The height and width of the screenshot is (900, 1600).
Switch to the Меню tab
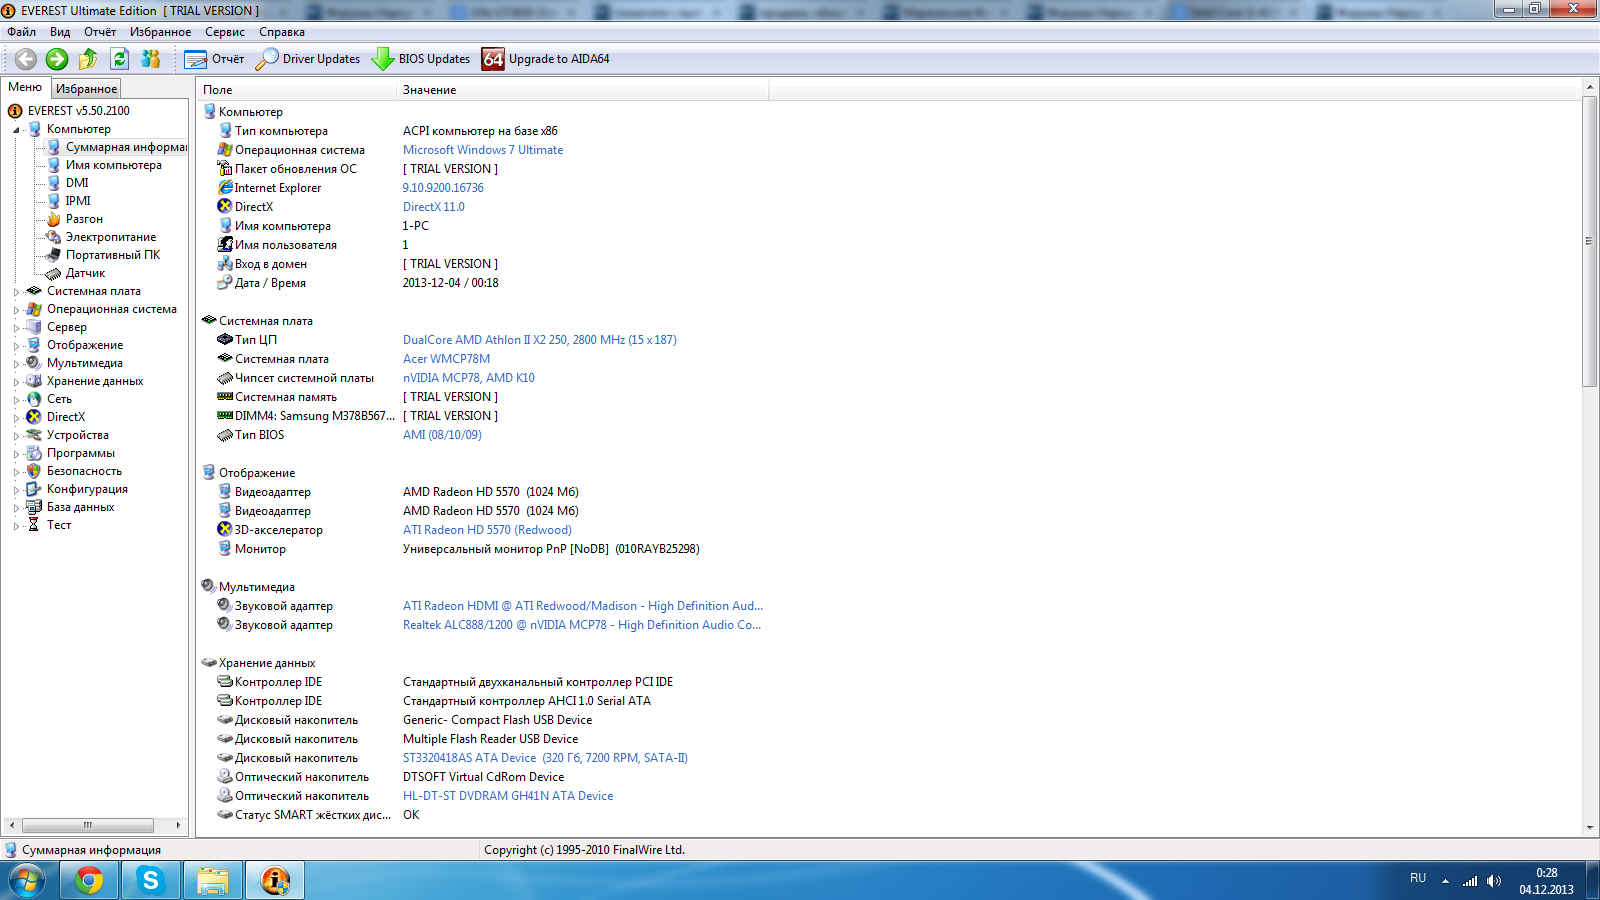(x=25, y=87)
